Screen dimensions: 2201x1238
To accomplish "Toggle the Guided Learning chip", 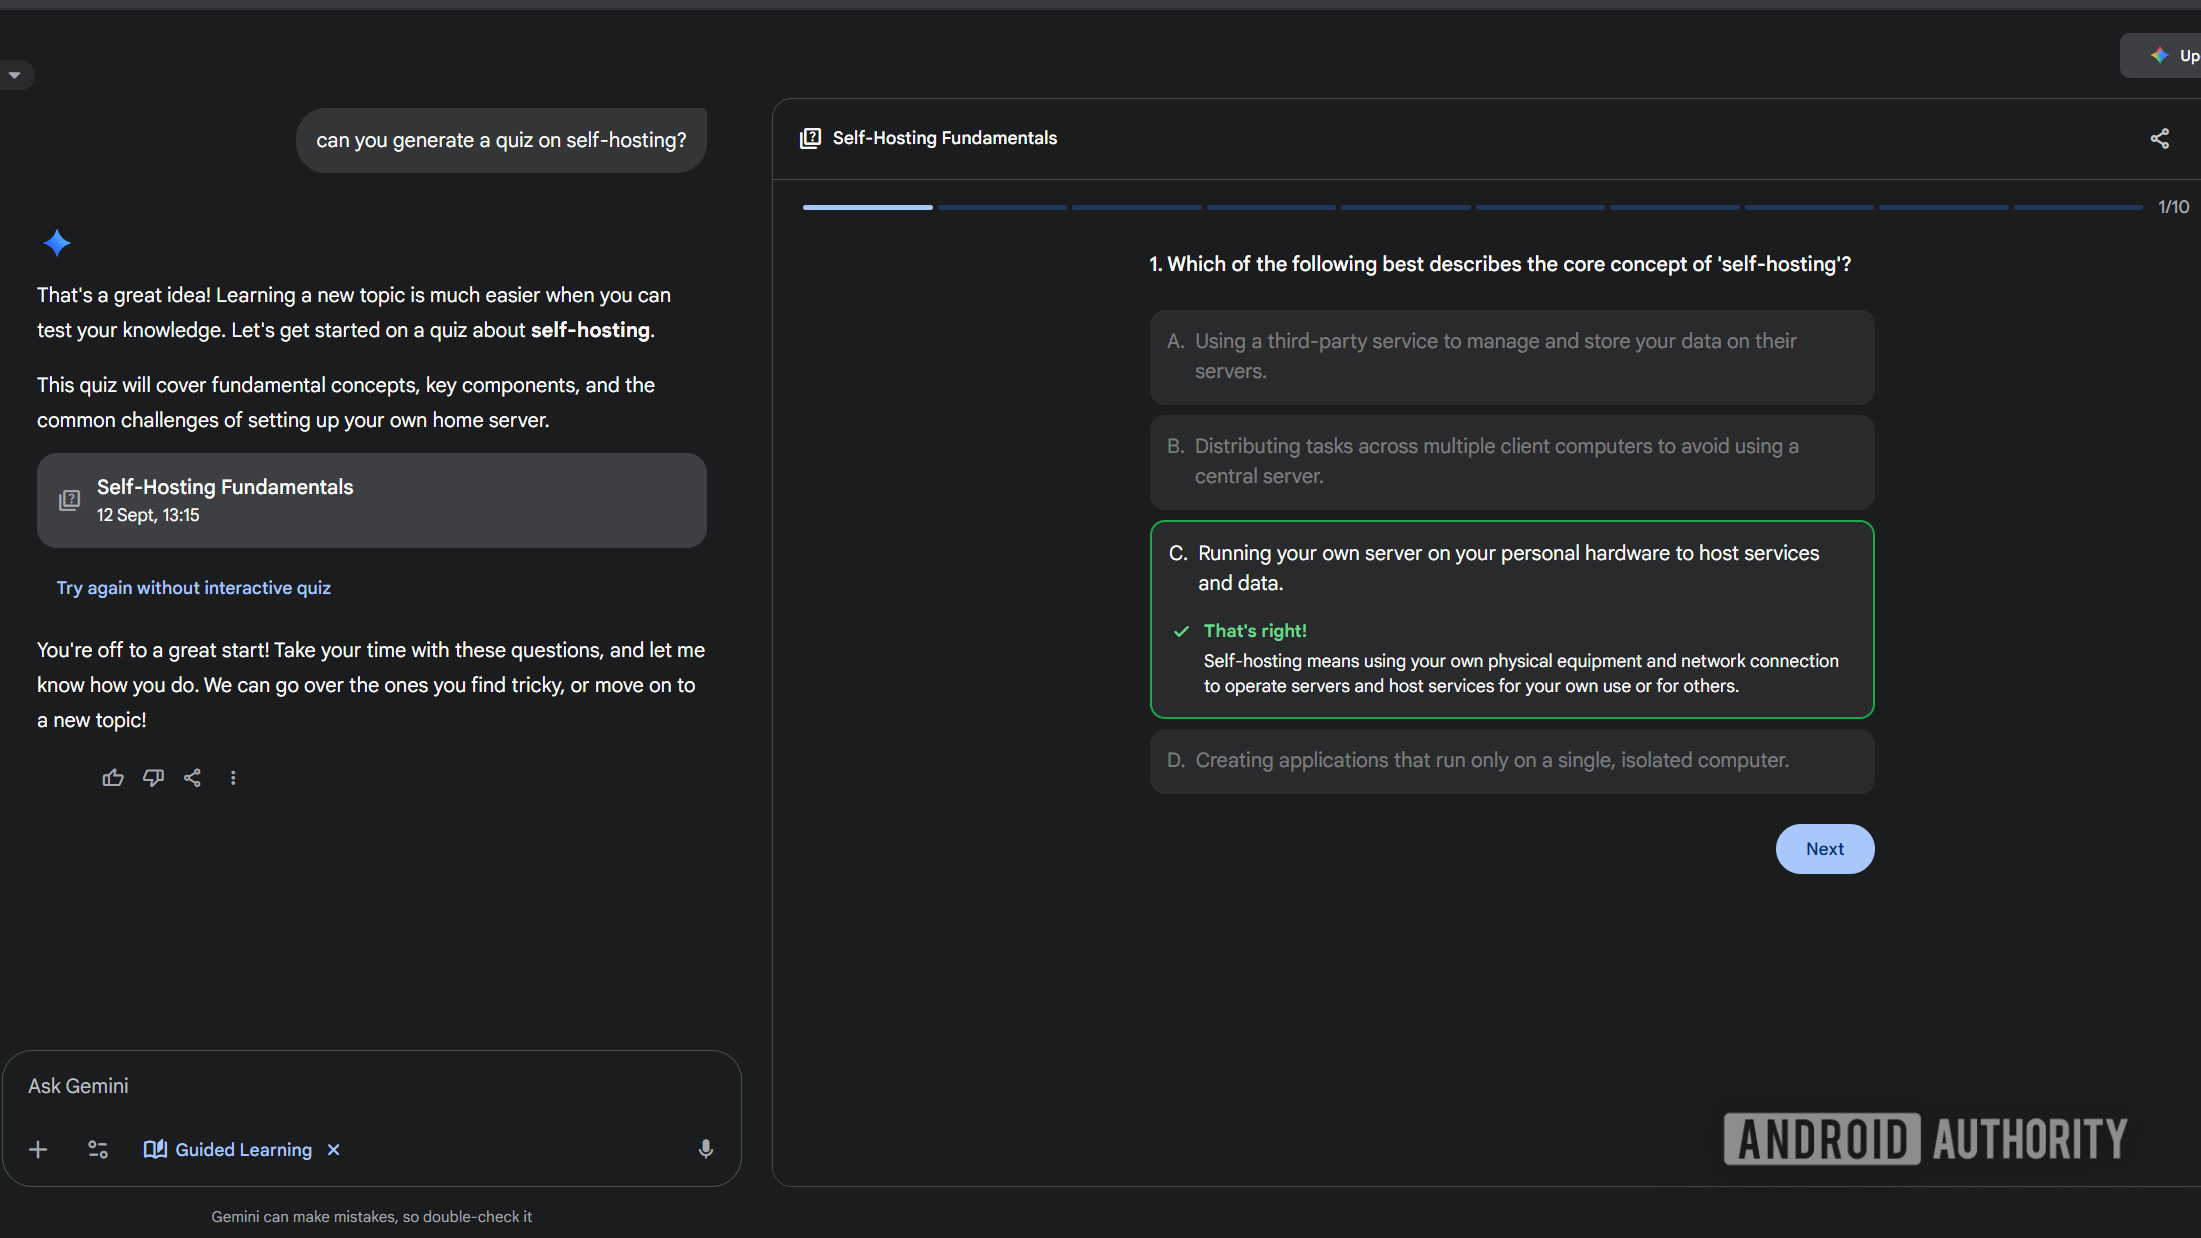I will click(228, 1150).
